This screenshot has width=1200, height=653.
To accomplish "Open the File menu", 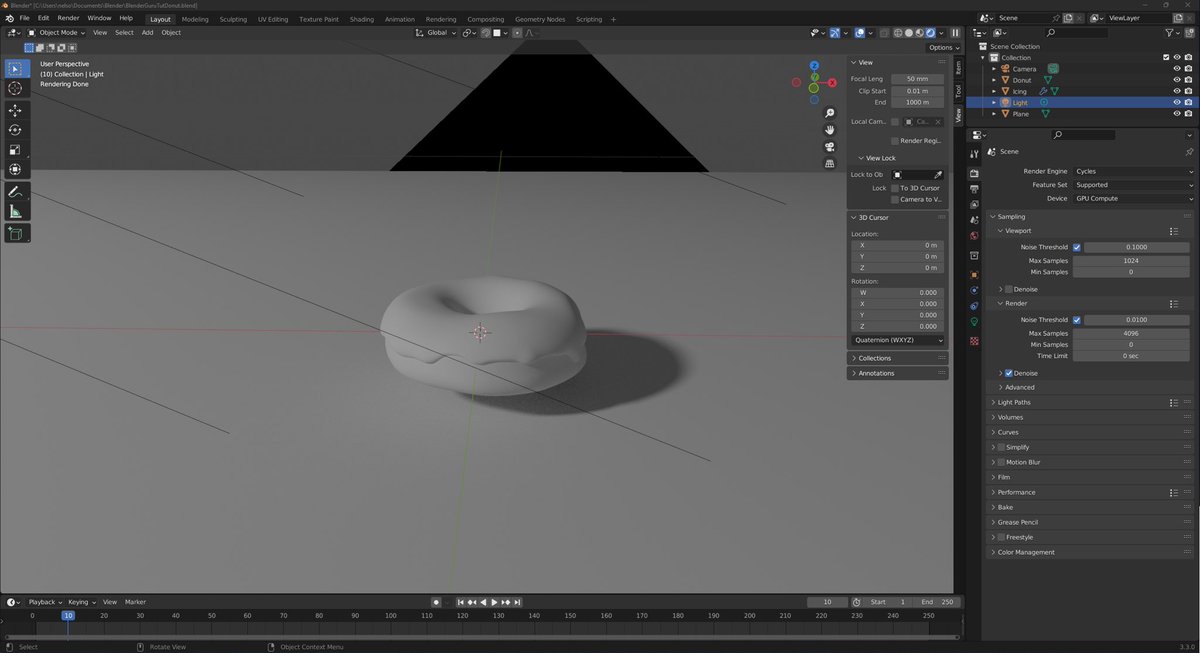I will (24, 18).
